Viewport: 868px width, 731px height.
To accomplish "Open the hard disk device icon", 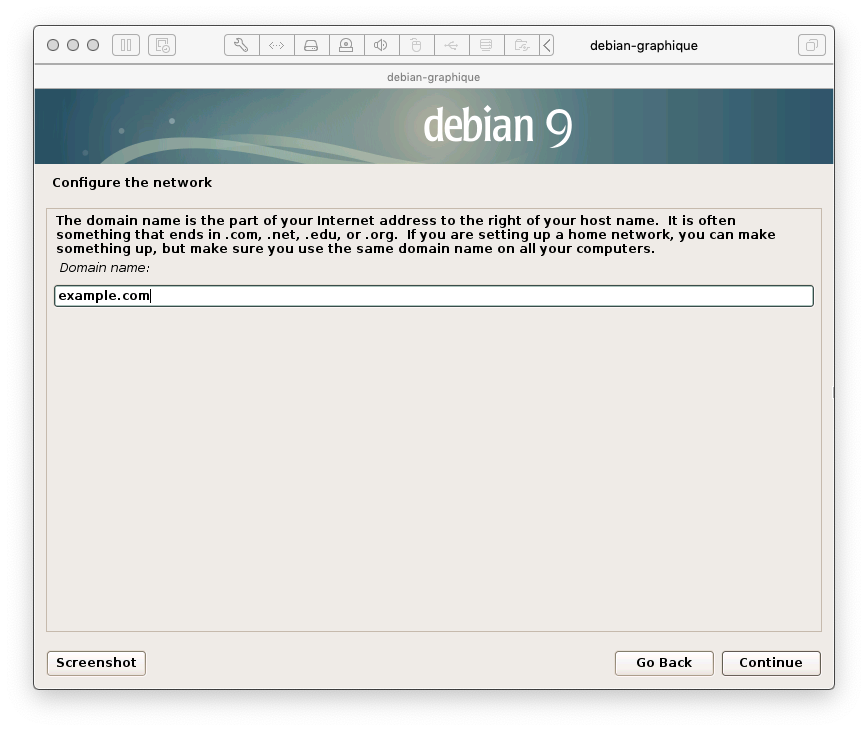I will pos(312,45).
